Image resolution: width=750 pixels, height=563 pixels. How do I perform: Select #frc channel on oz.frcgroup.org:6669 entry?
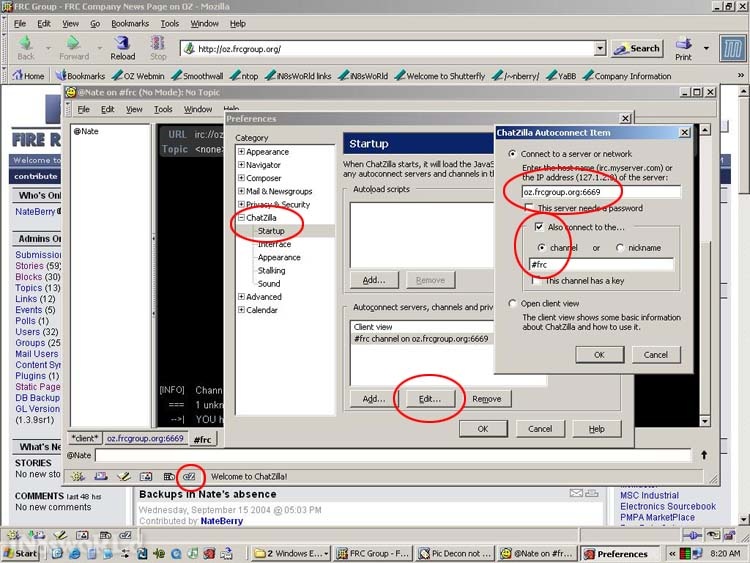pyautogui.click(x=421, y=339)
